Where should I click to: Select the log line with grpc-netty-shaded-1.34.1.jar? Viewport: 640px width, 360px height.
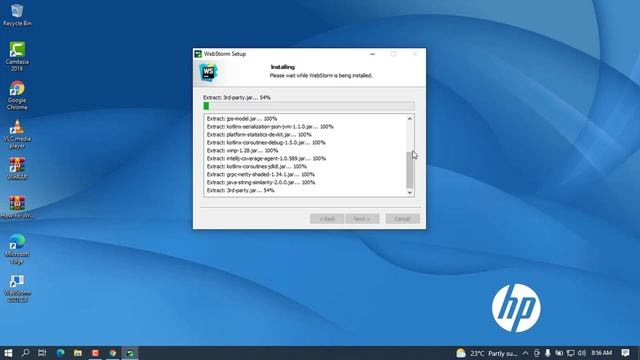click(x=260, y=174)
